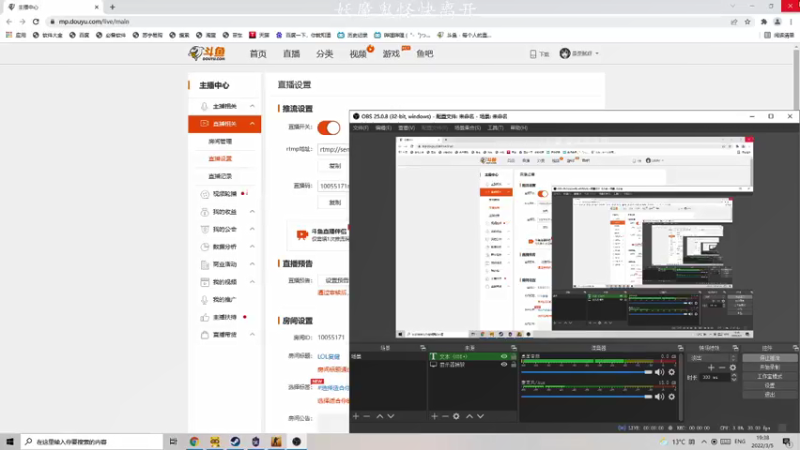The height and width of the screenshot is (450, 800).
Task: Remove the selected source with minus icon
Action: pos(445,416)
